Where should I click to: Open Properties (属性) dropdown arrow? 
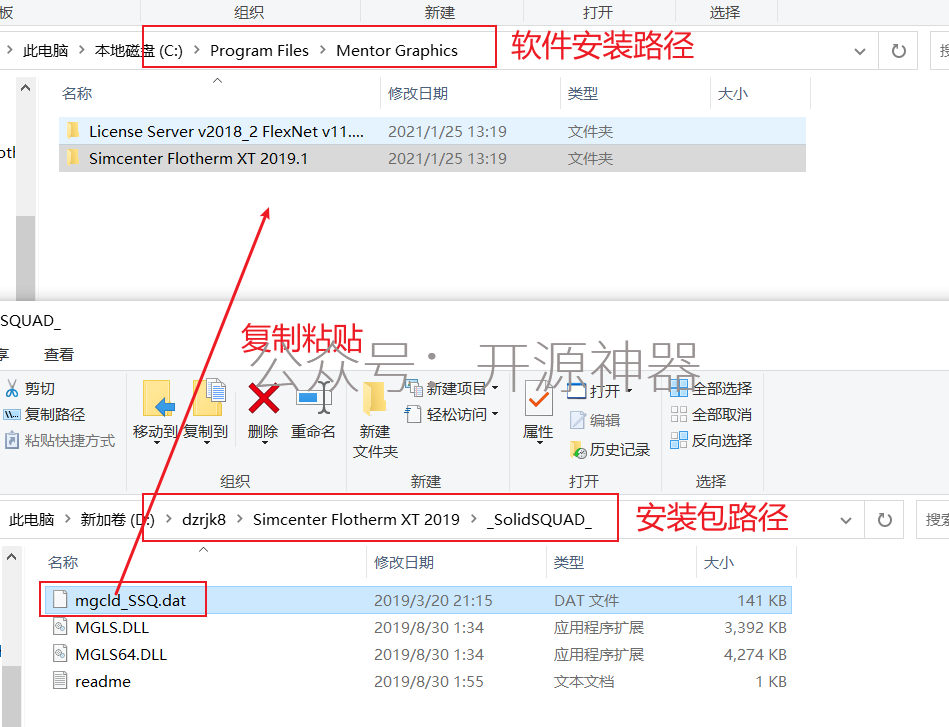click(x=538, y=444)
